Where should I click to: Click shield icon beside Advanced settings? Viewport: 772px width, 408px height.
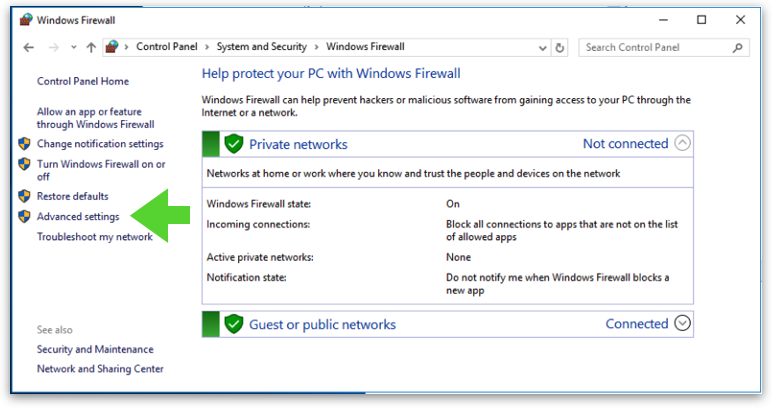[x=24, y=217]
